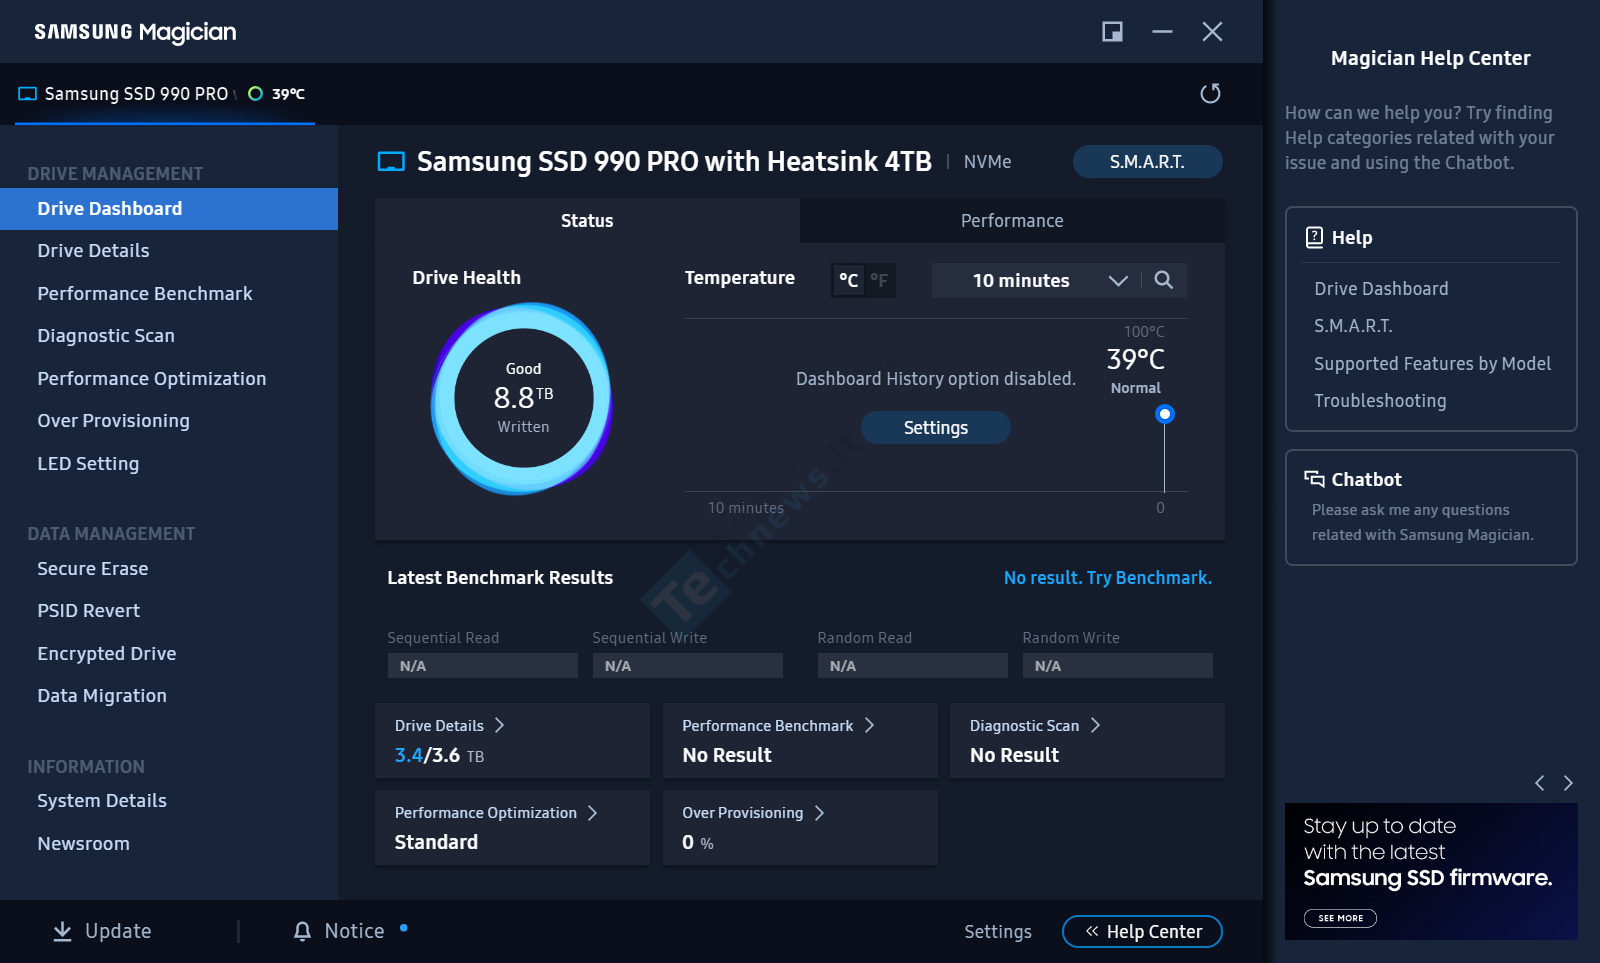Open Supported Features by Model help topic
Viewport: 1600px width, 963px height.
1432,364
